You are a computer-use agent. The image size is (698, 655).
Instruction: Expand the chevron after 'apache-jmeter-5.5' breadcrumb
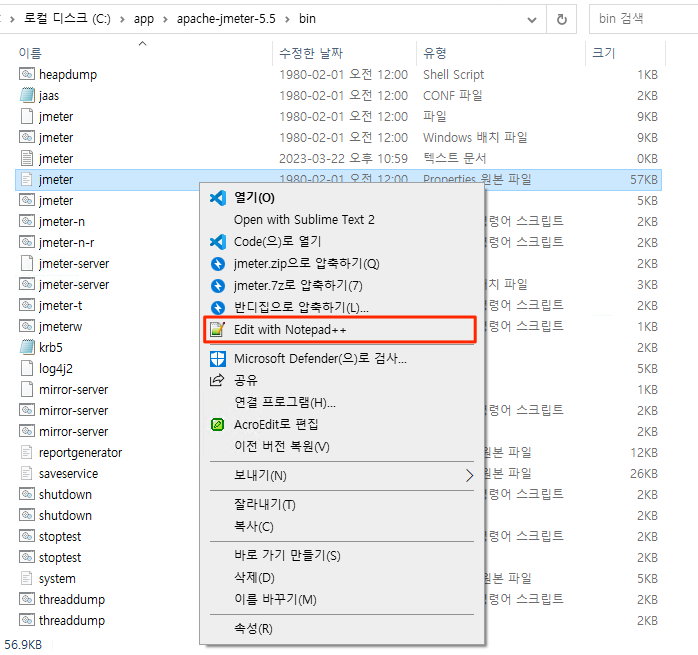[x=287, y=20]
